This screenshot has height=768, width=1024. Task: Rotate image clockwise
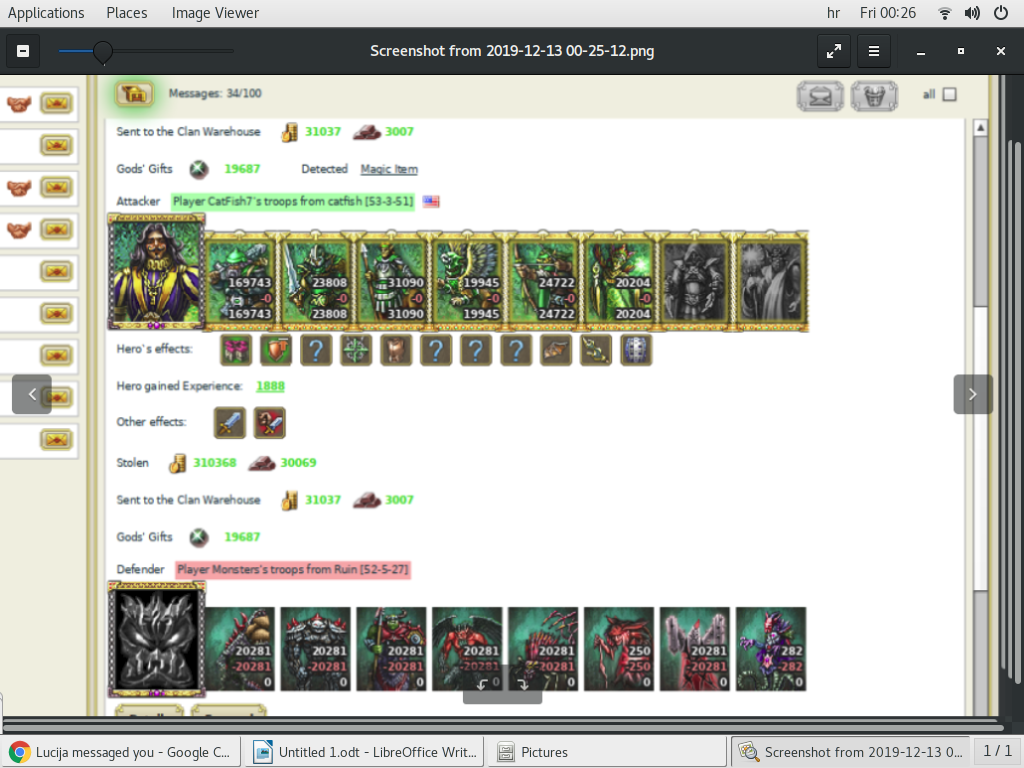point(522,685)
